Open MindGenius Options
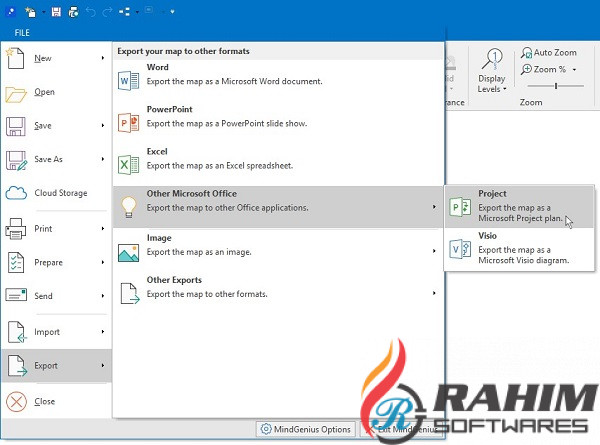The image size is (600, 445). 306,429
